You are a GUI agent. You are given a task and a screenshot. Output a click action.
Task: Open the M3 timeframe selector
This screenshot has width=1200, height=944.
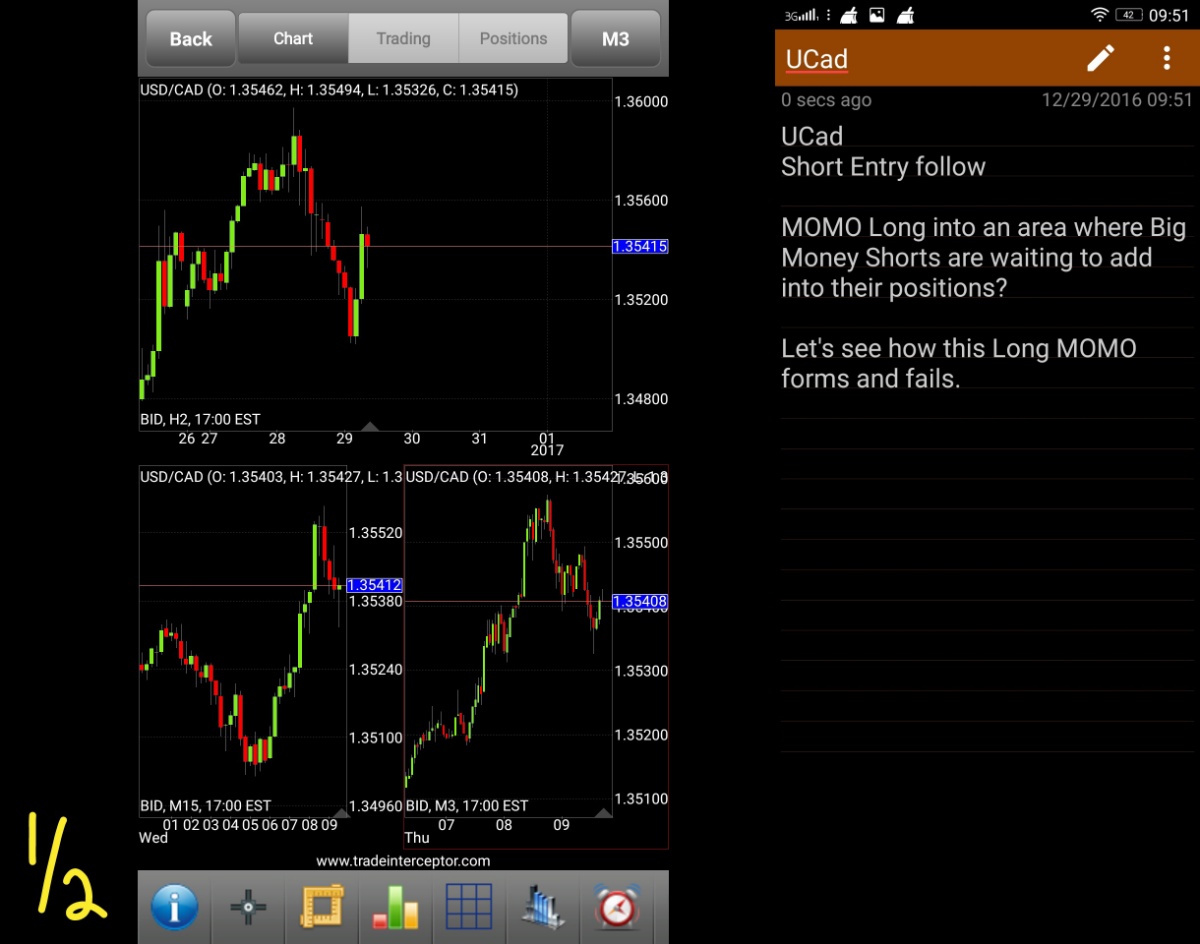pos(615,38)
